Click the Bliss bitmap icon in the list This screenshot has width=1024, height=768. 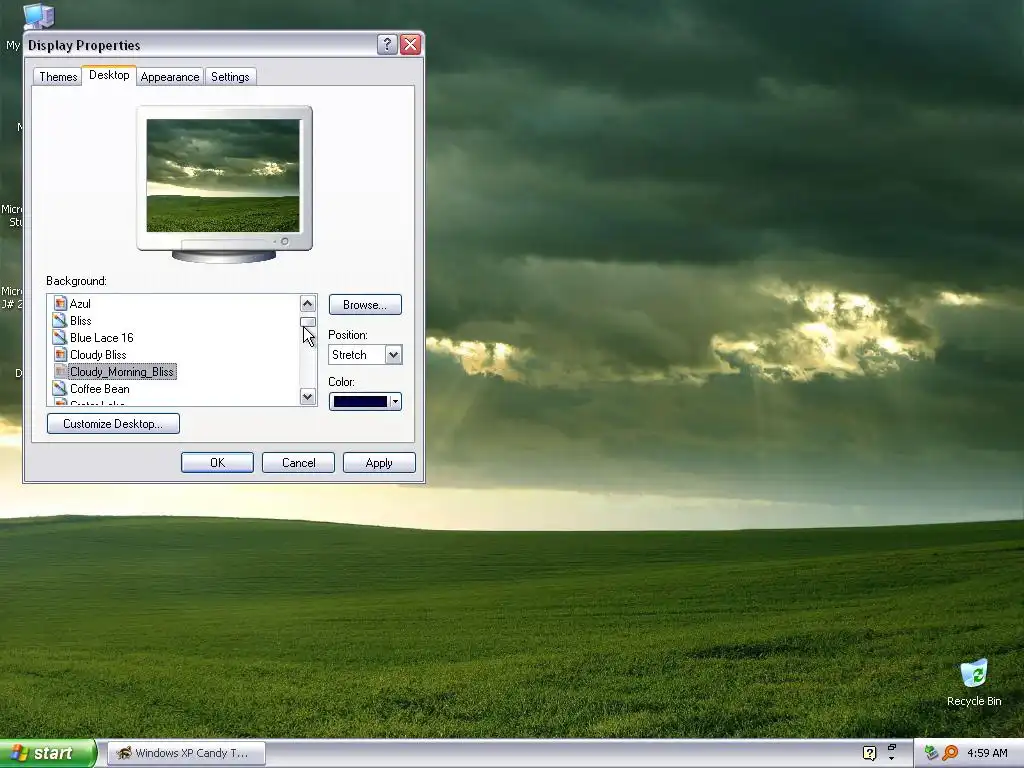point(60,320)
